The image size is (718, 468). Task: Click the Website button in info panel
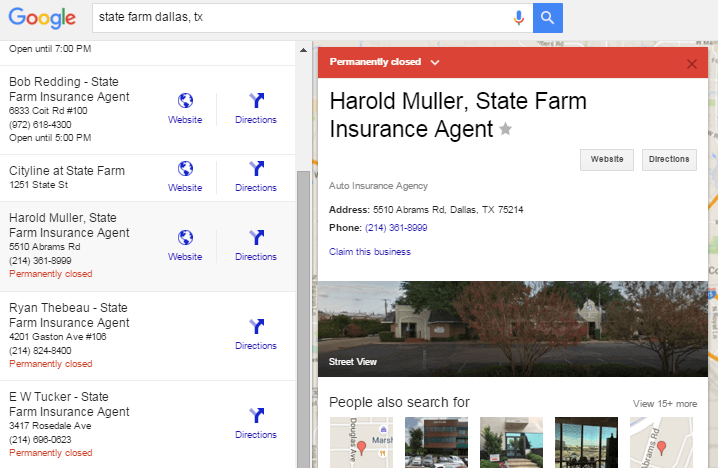pyautogui.click(x=607, y=159)
